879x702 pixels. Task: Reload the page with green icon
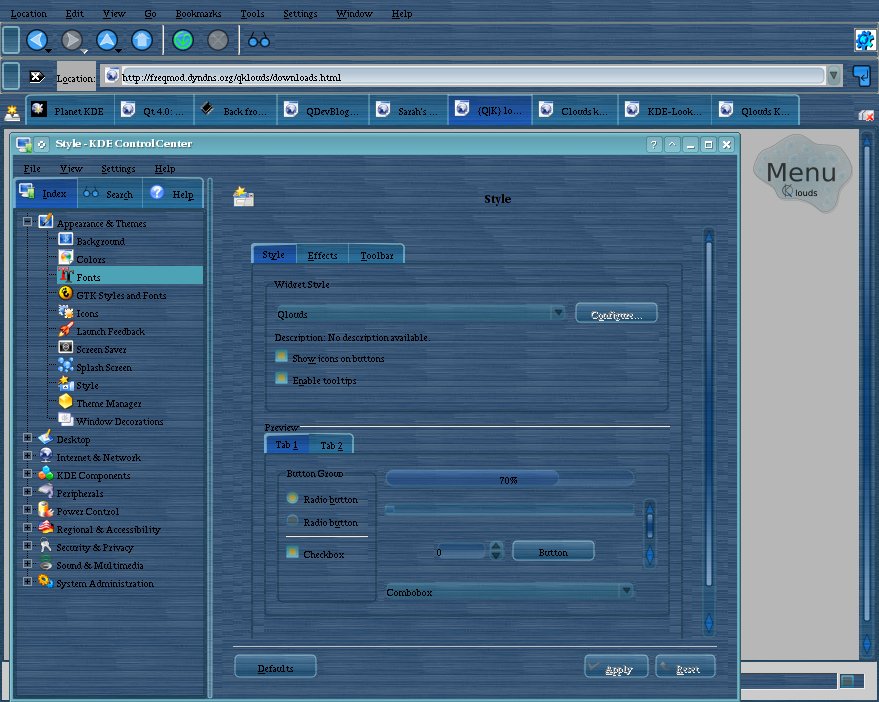(183, 40)
